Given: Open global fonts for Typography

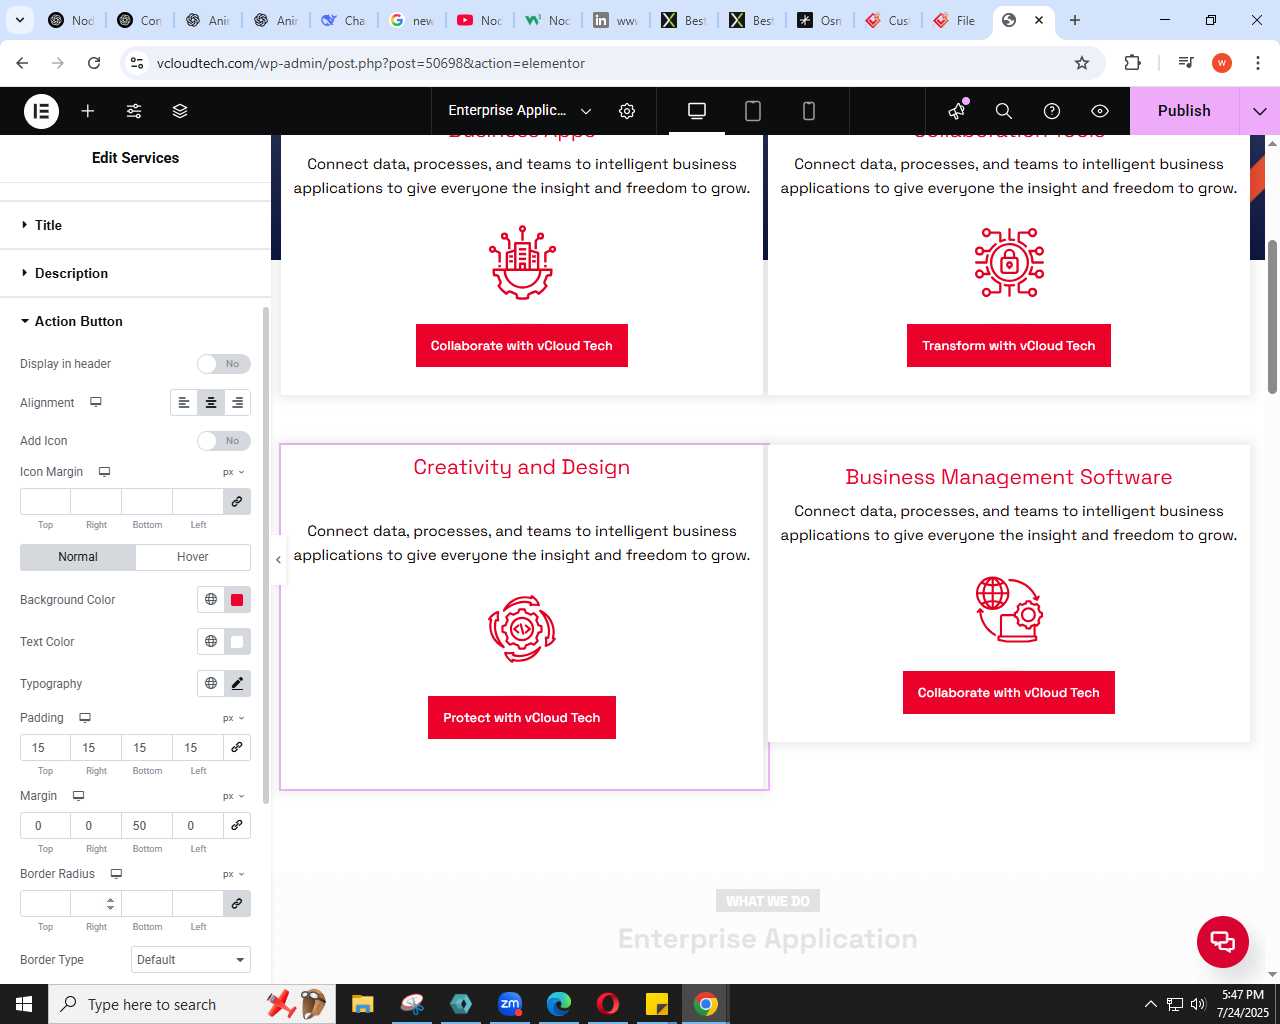Looking at the screenshot, I should point(211,684).
